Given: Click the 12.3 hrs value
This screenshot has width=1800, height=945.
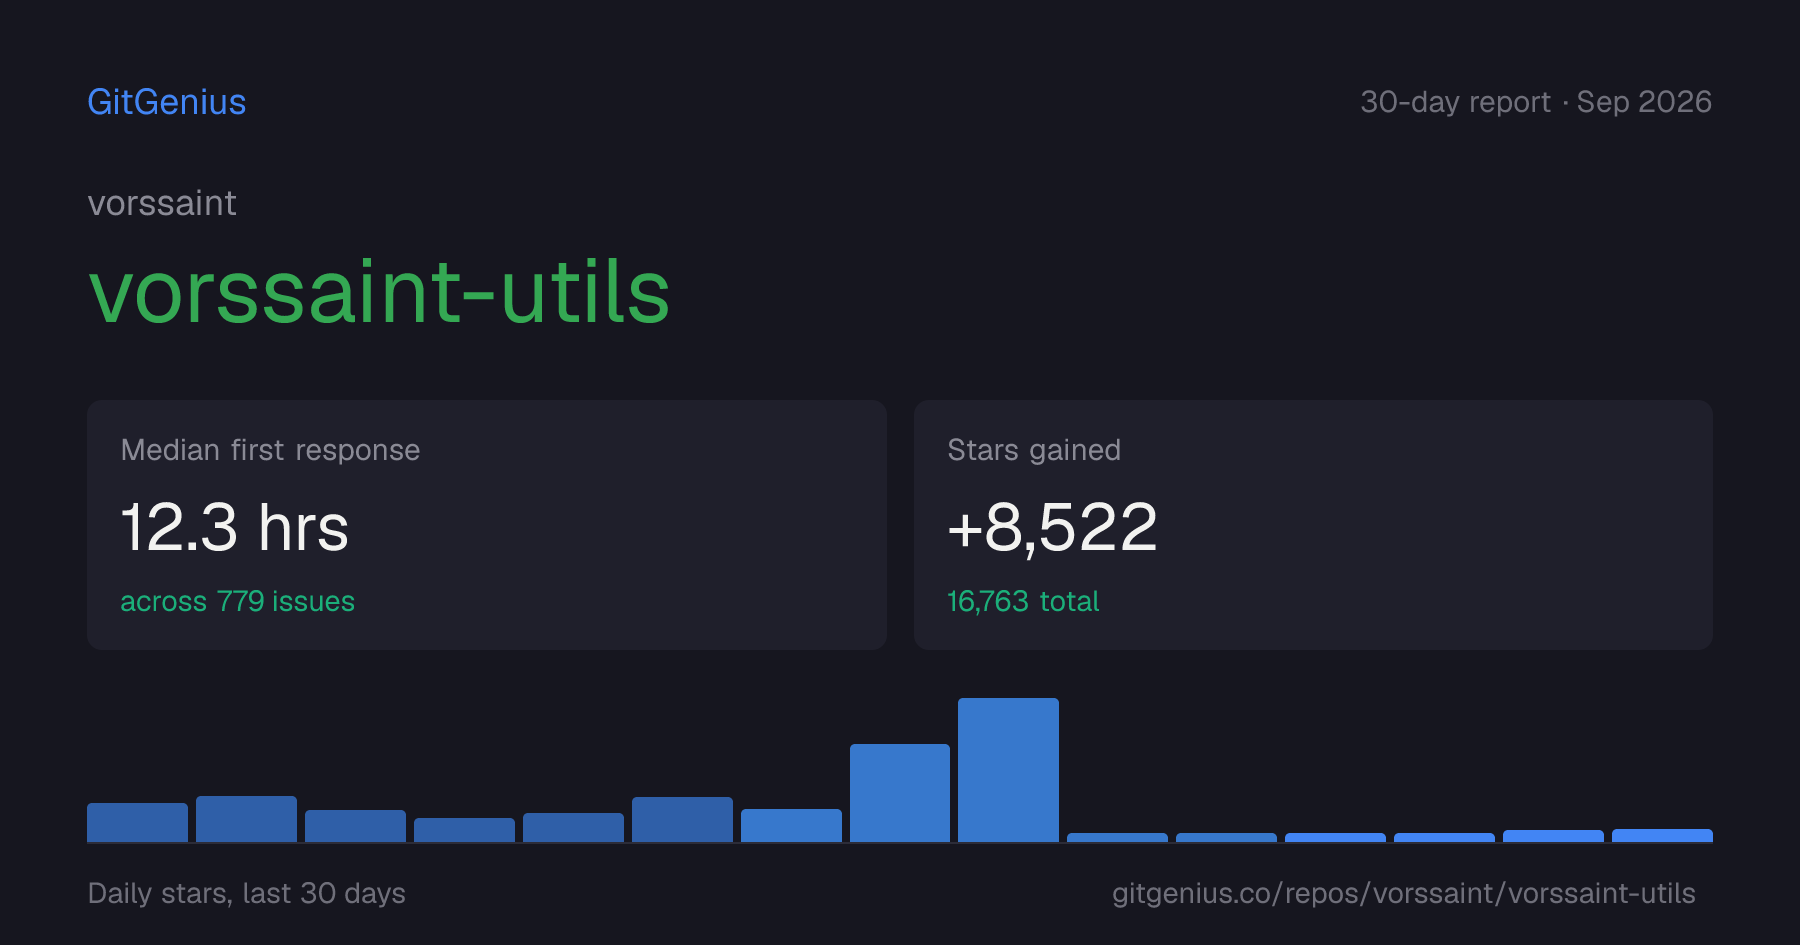Looking at the screenshot, I should tap(235, 527).
